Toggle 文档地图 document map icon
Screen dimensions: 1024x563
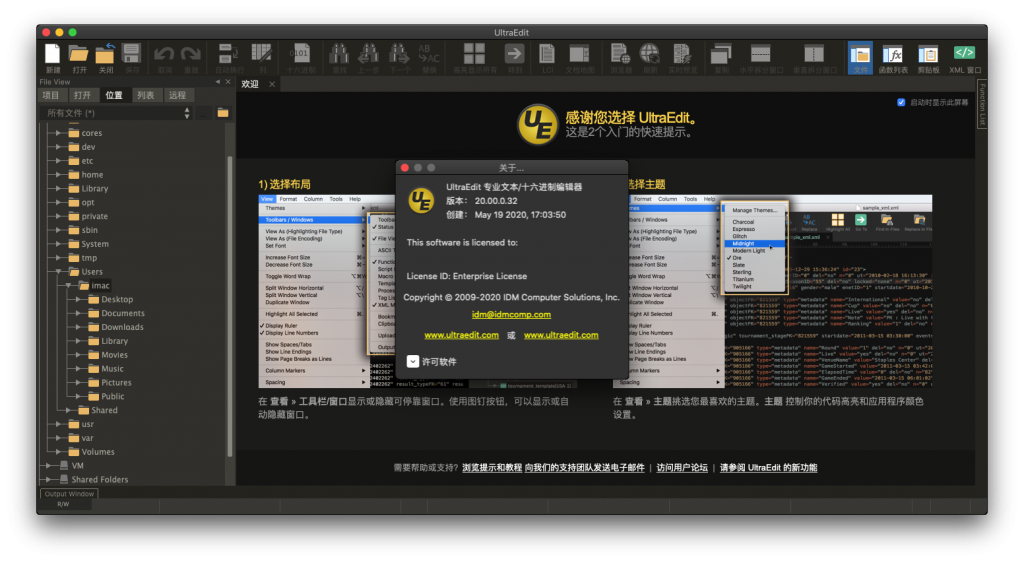pyautogui.click(x=579, y=54)
